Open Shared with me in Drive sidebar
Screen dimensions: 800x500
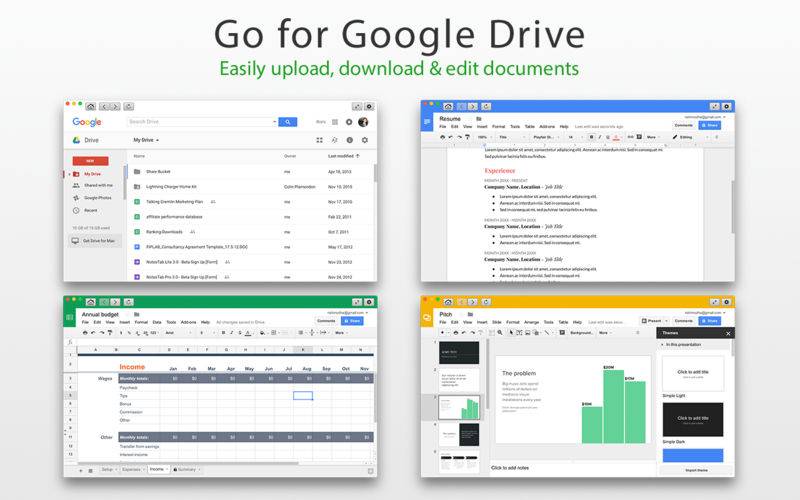(x=98, y=185)
